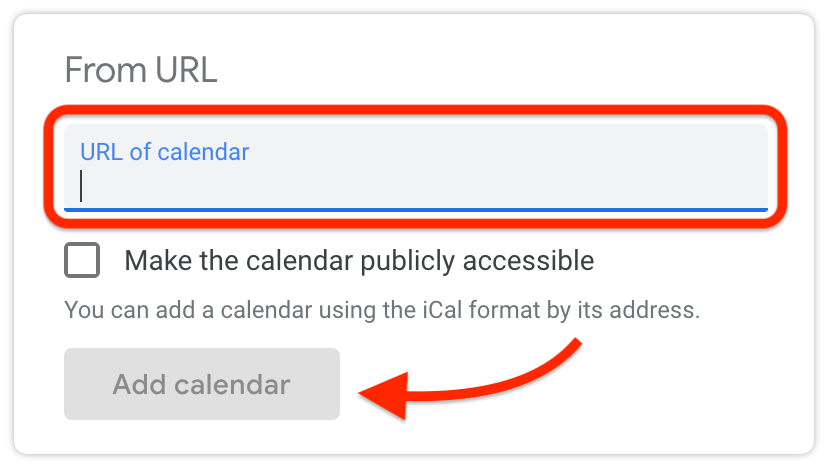828x468 pixels.
Task: Click the 'Make the calendar publicly accessible' label text
Action: click(359, 261)
